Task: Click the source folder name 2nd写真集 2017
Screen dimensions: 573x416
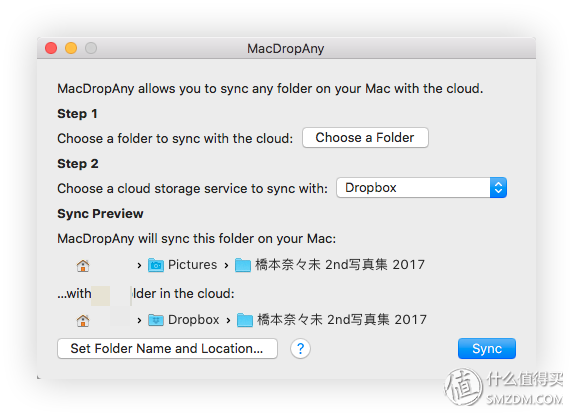Action: click(375, 265)
